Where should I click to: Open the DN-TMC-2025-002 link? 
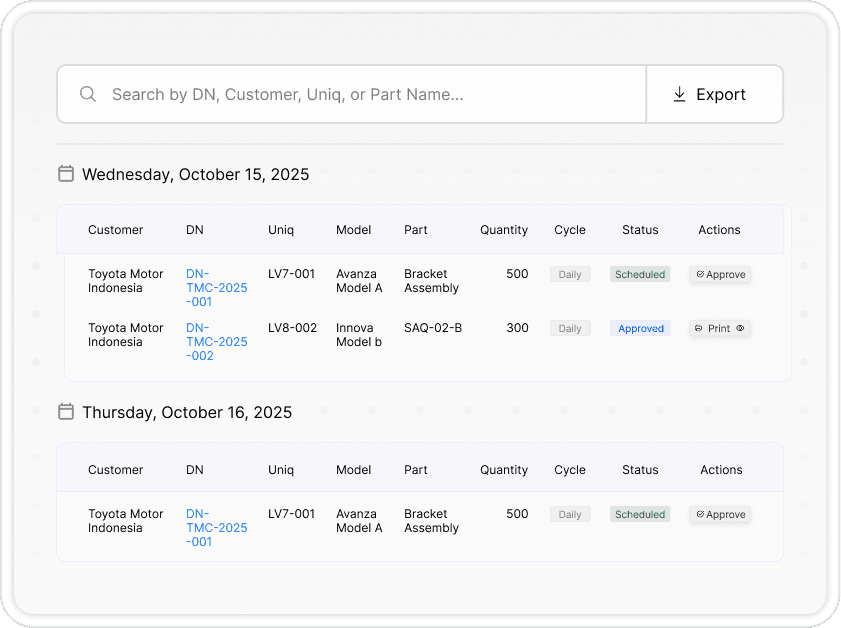pyautogui.click(x=217, y=342)
